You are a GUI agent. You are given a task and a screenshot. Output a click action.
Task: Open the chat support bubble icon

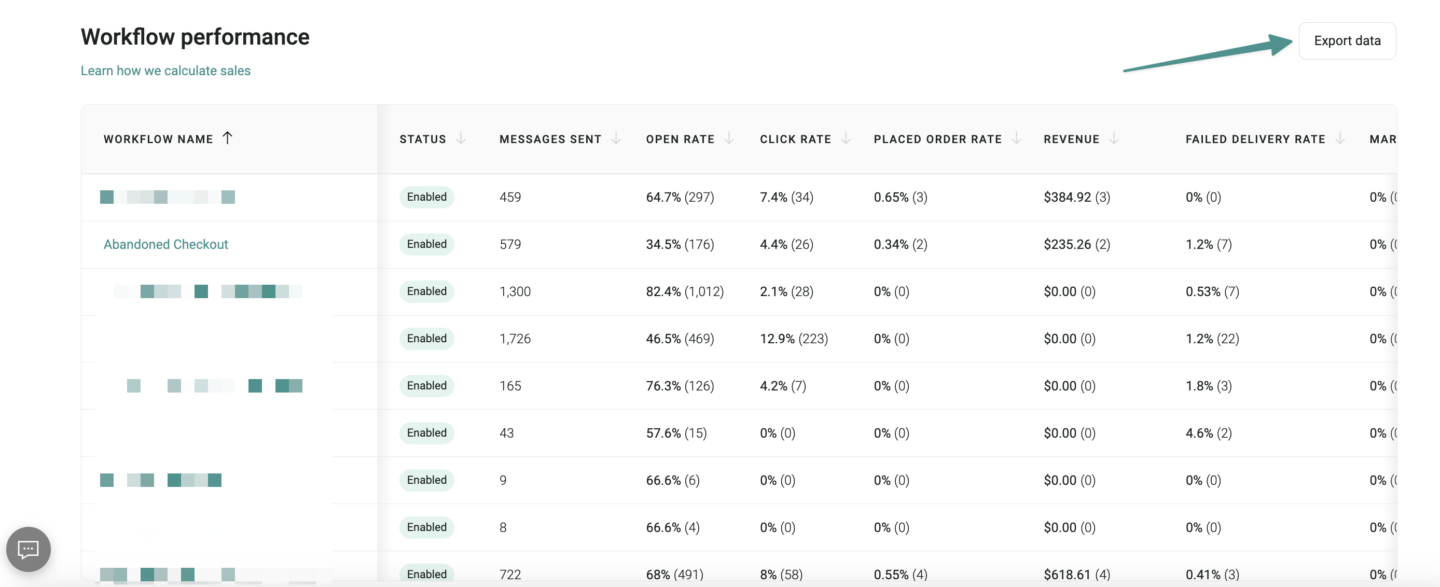tap(28, 549)
